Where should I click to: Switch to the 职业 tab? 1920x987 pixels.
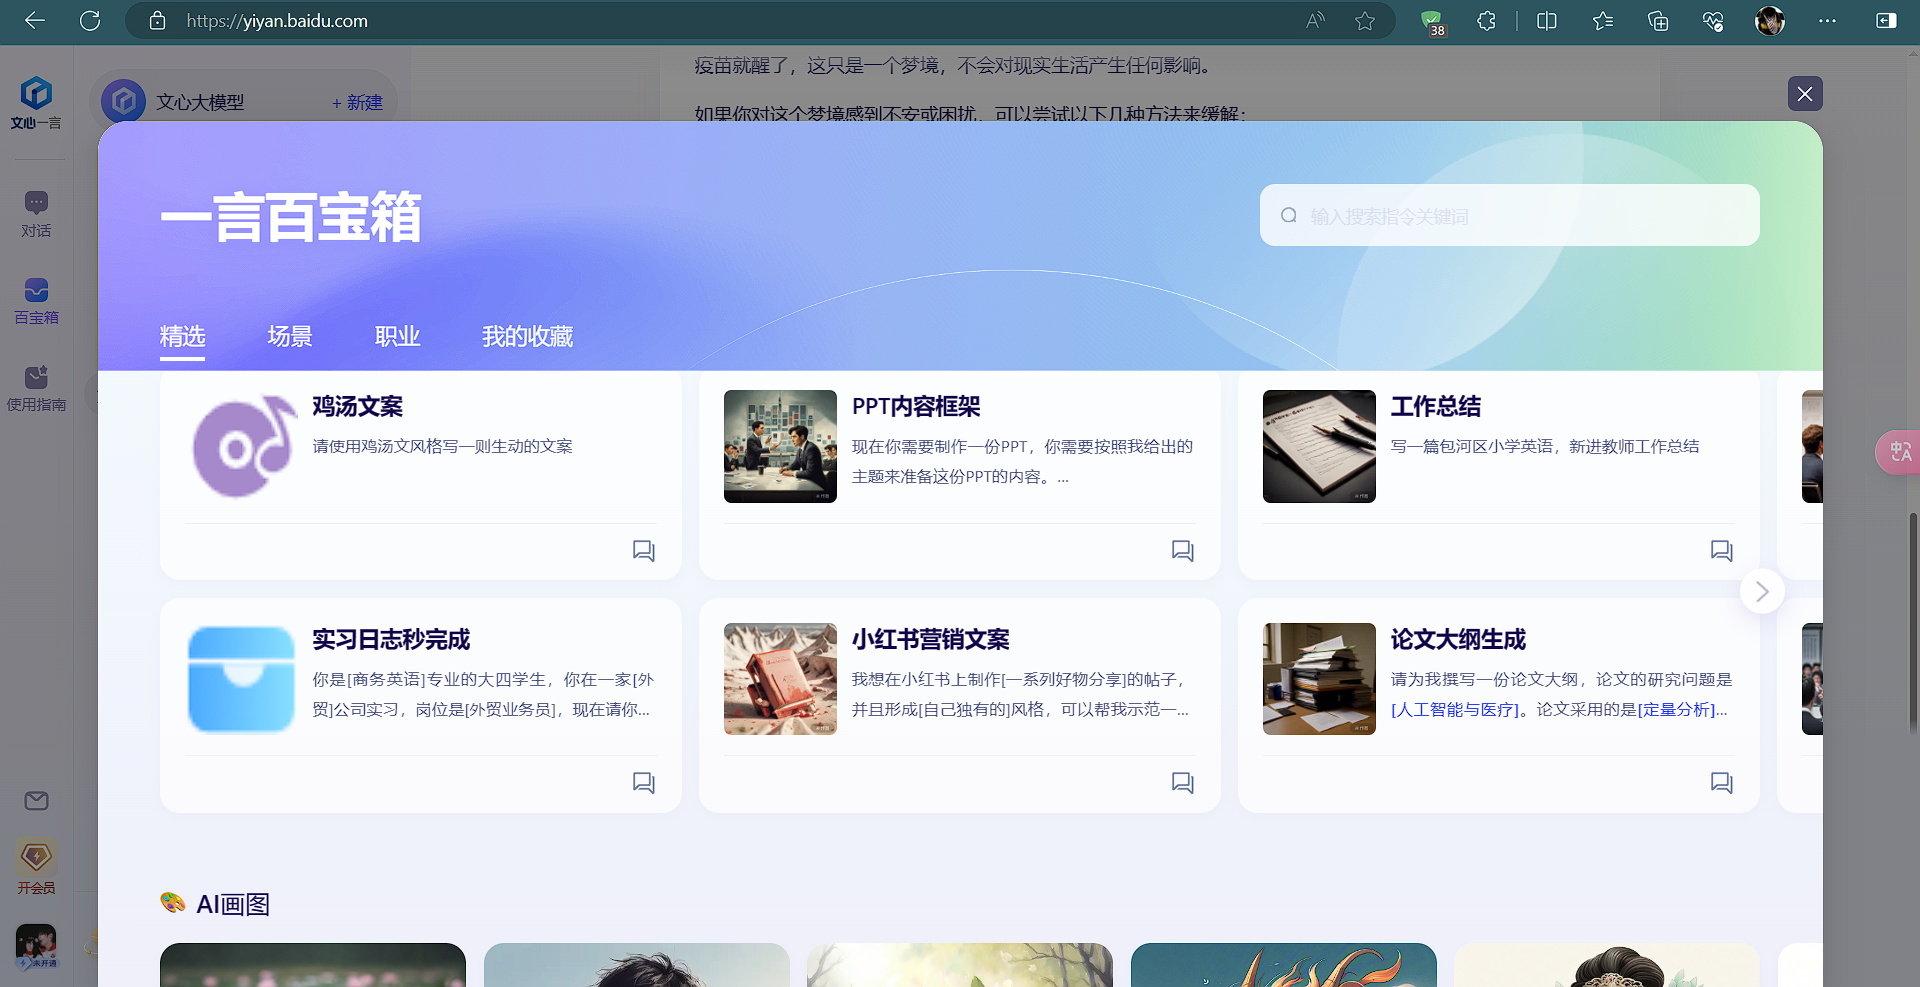coord(397,337)
